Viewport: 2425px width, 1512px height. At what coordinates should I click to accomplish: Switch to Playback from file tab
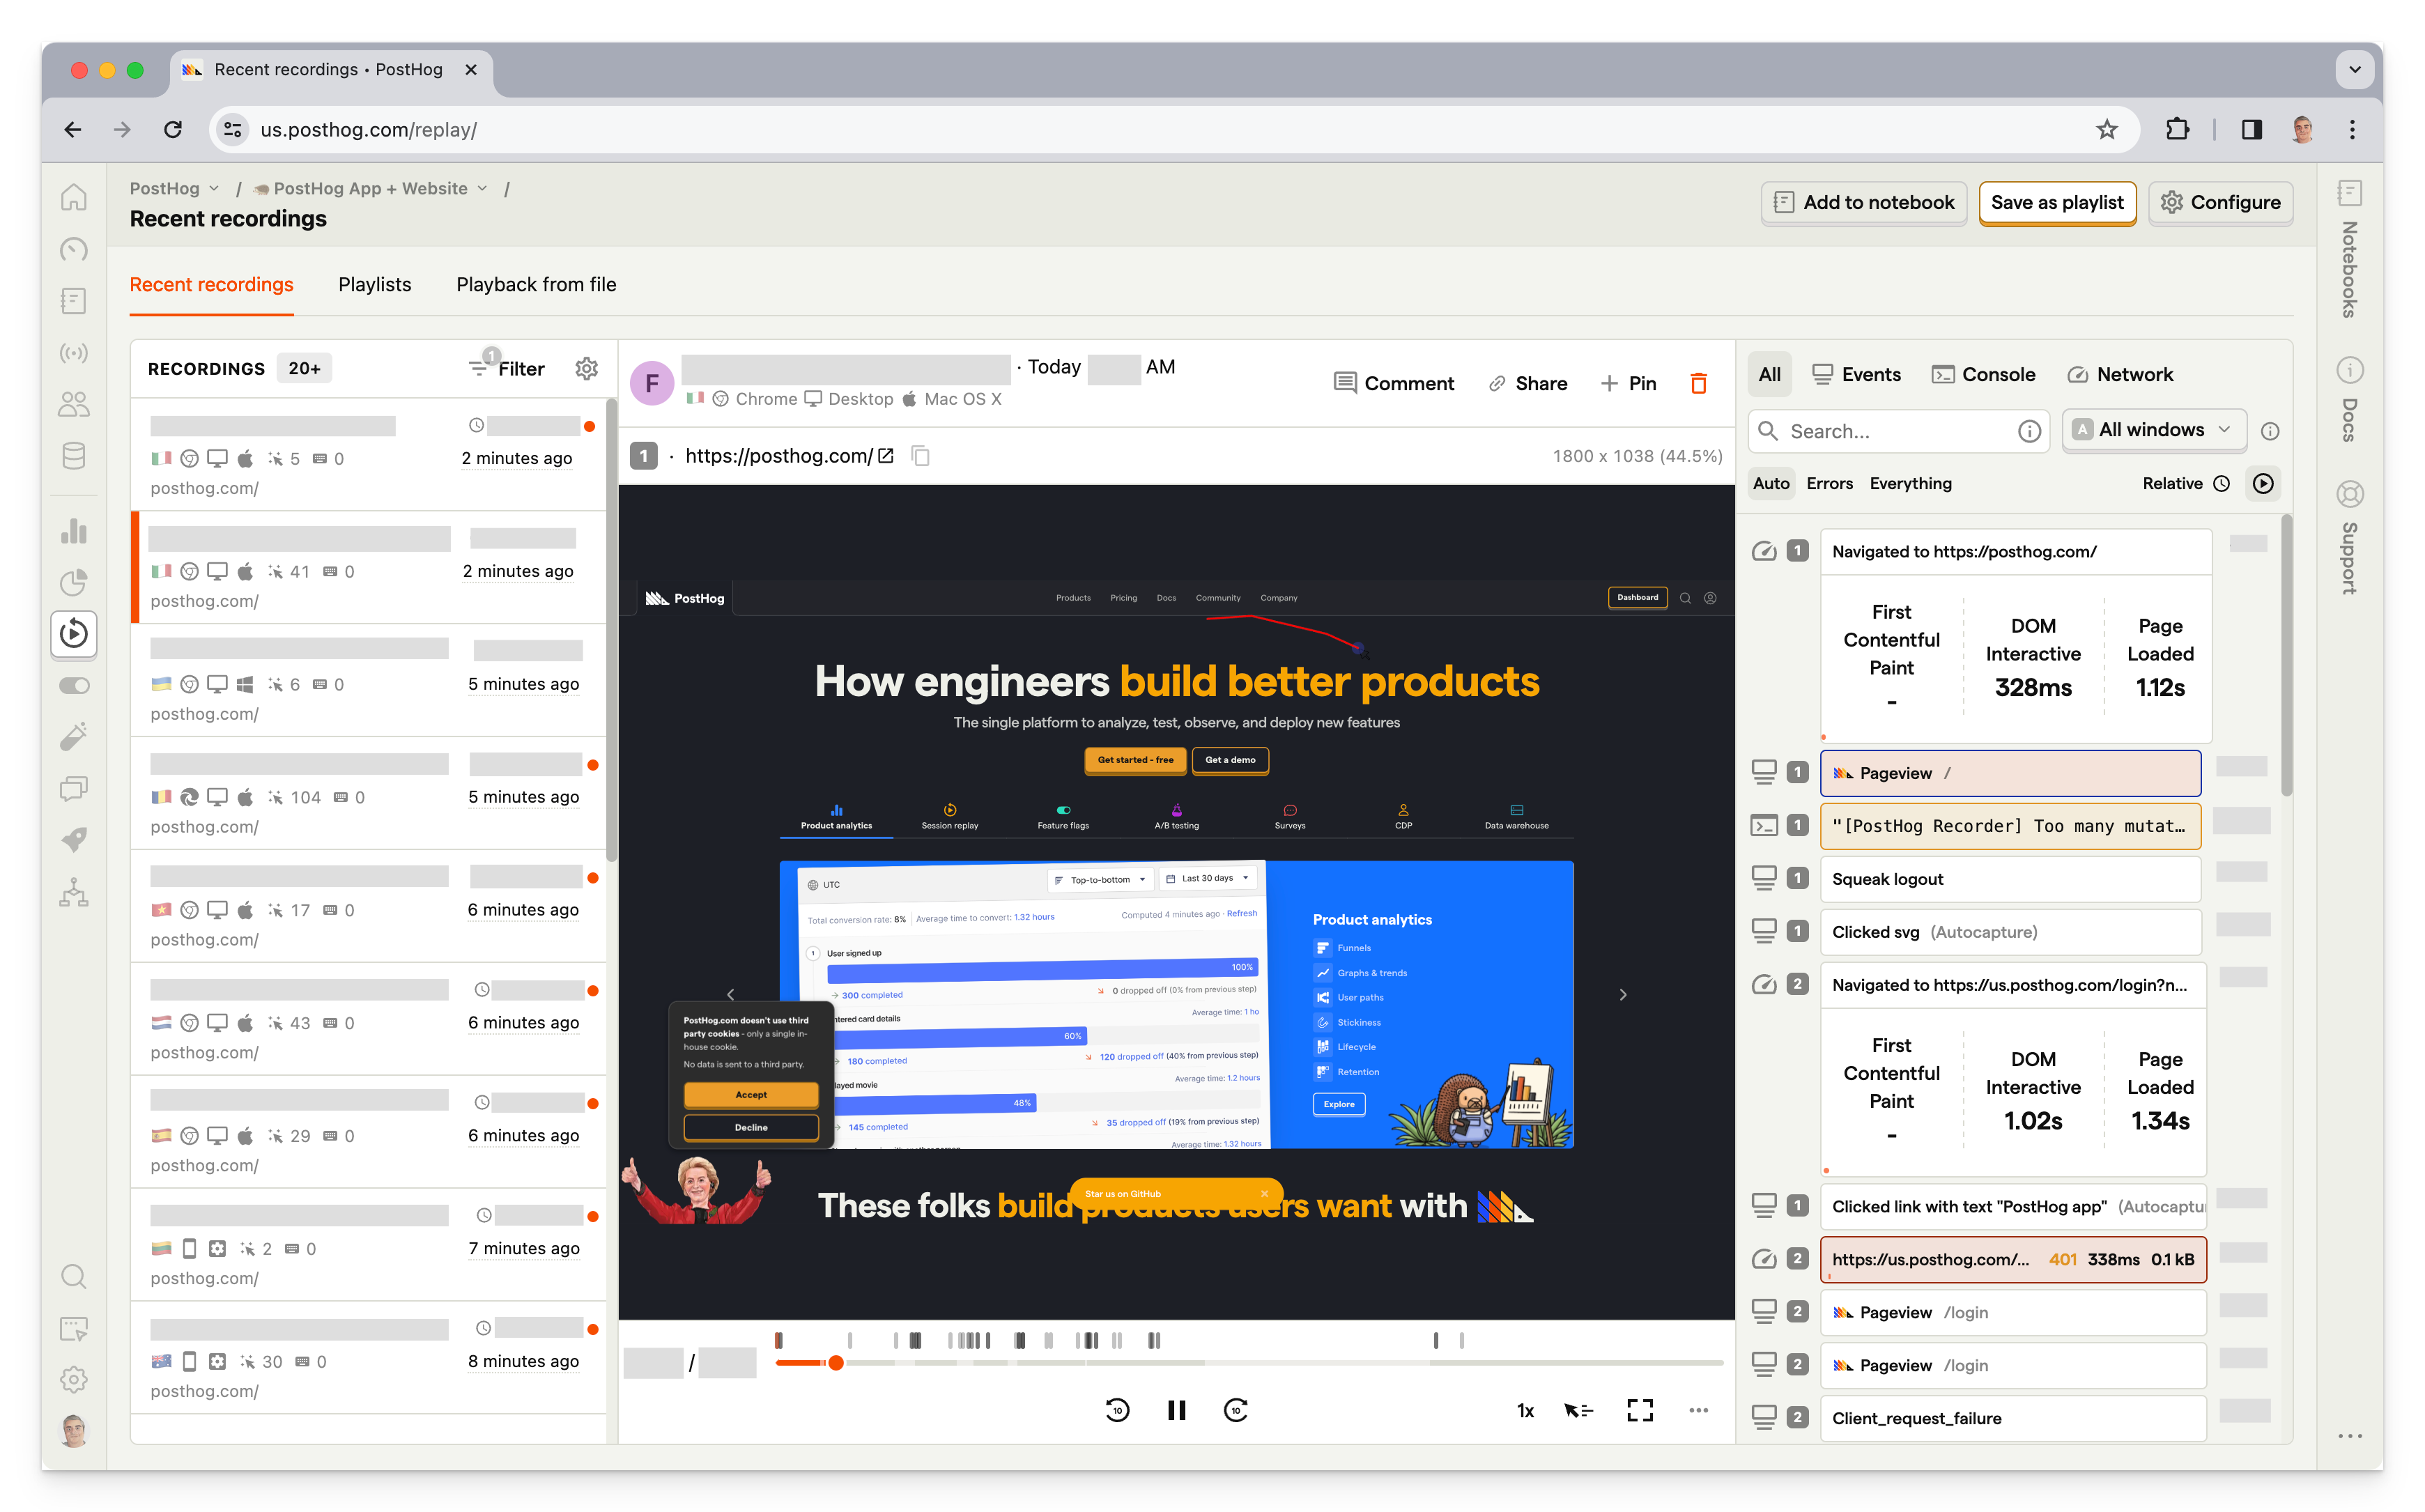point(536,285)
